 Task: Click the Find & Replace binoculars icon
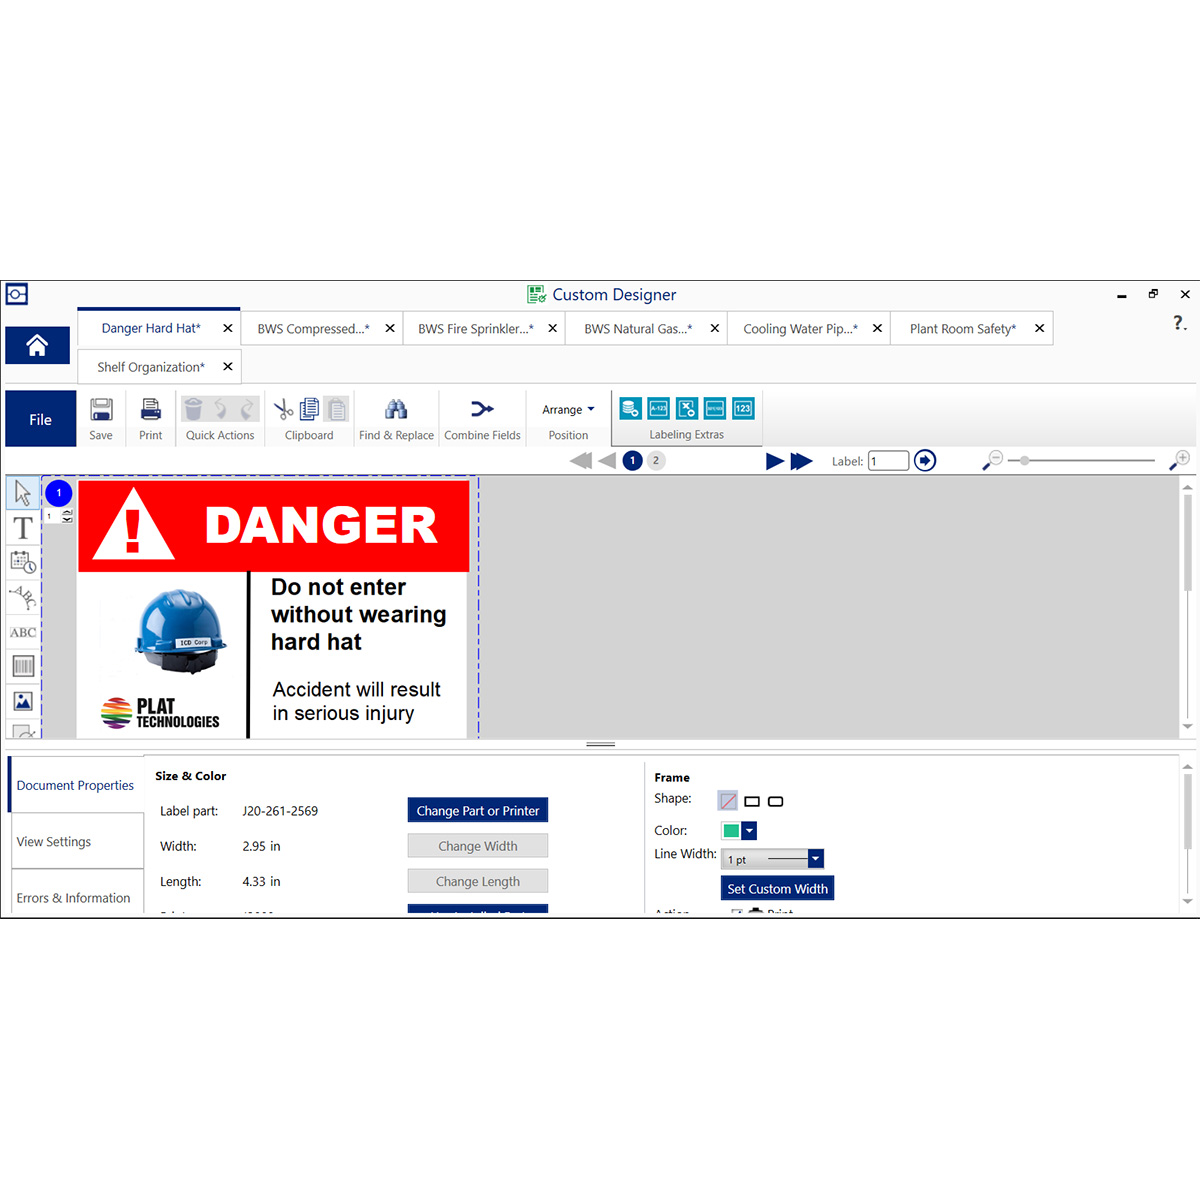point(396,409)
